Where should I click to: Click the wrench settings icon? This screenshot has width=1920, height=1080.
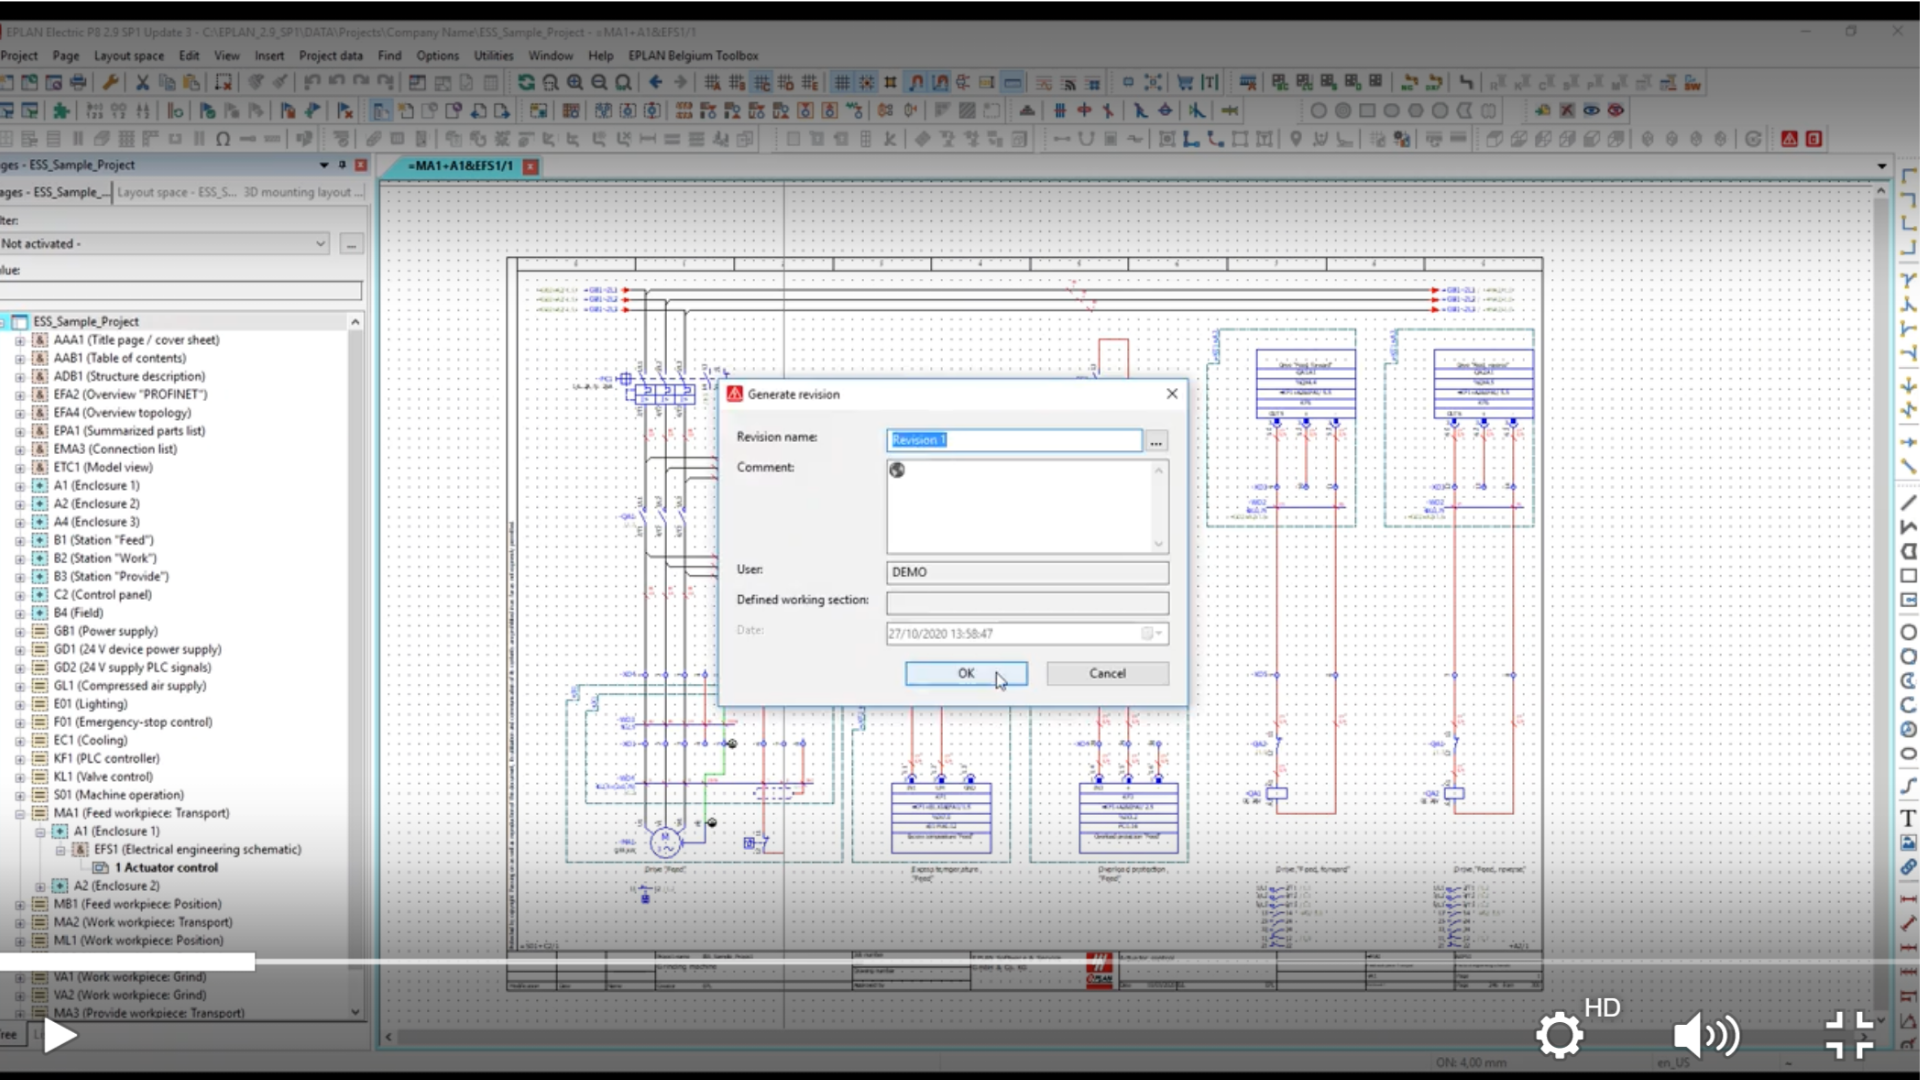click(x=110, y=83)
